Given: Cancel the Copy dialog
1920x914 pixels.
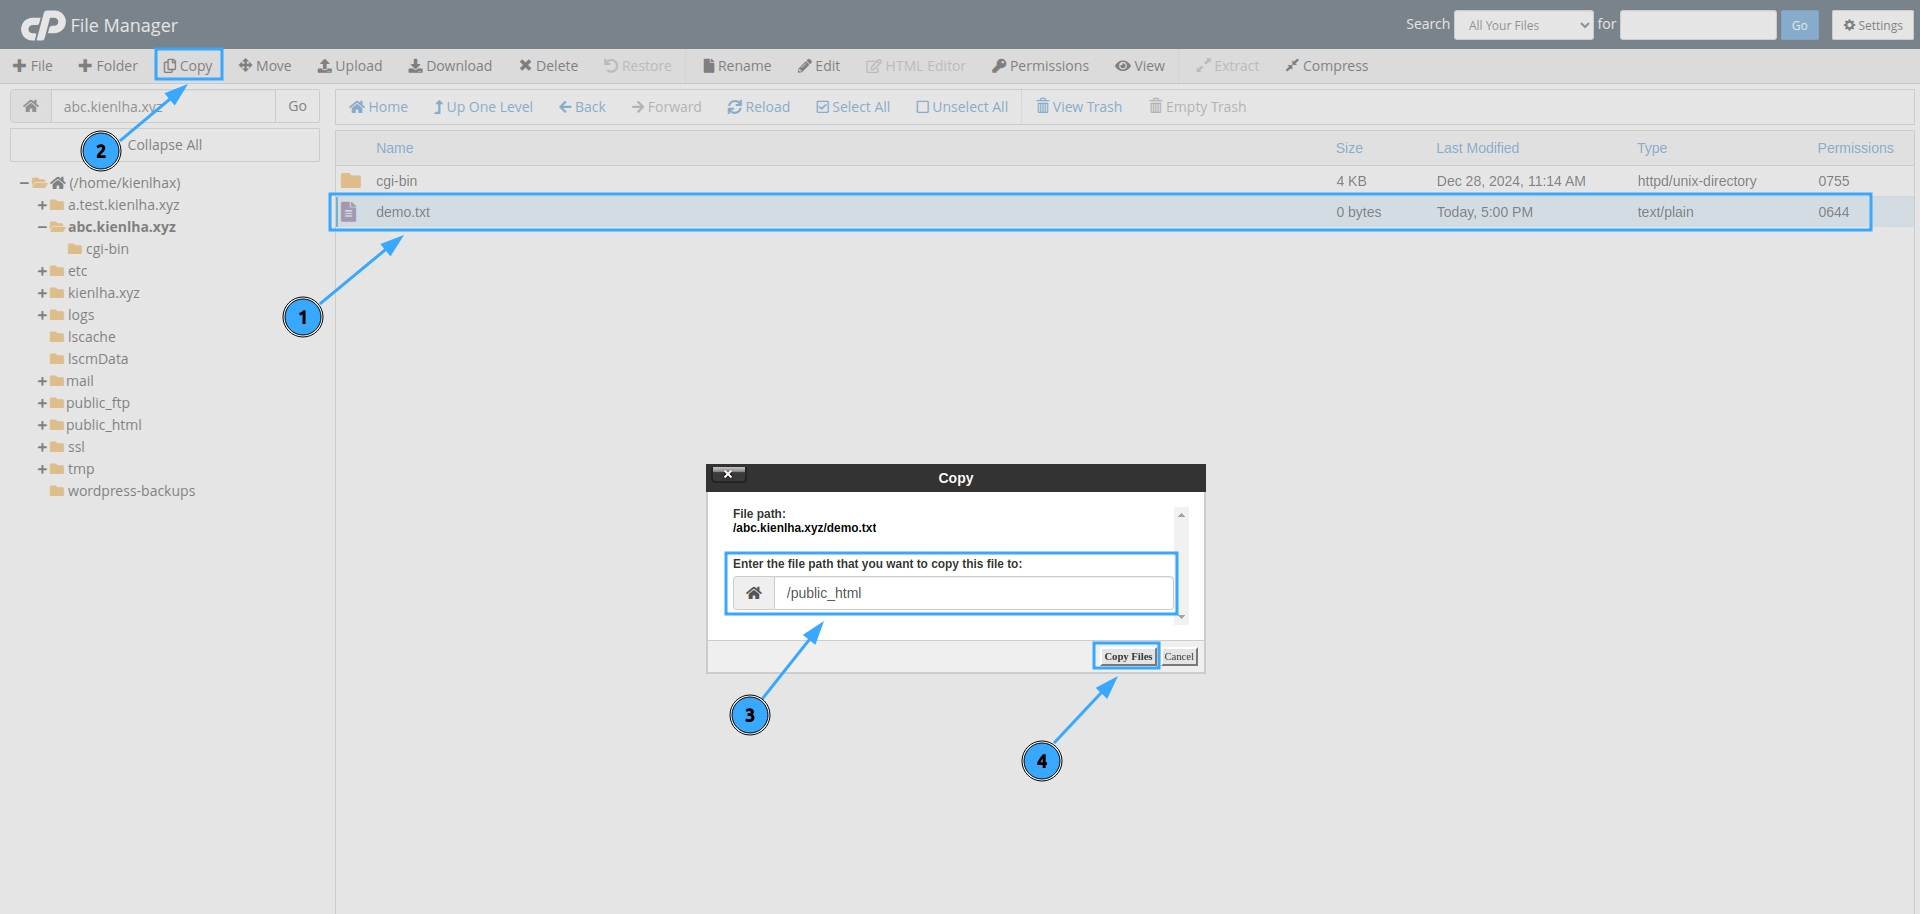Looking at the screenshot, I should 1179,657.
